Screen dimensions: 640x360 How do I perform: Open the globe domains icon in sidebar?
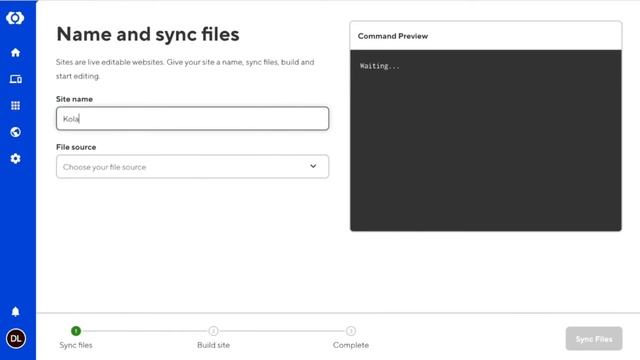[x=16, y=132]
